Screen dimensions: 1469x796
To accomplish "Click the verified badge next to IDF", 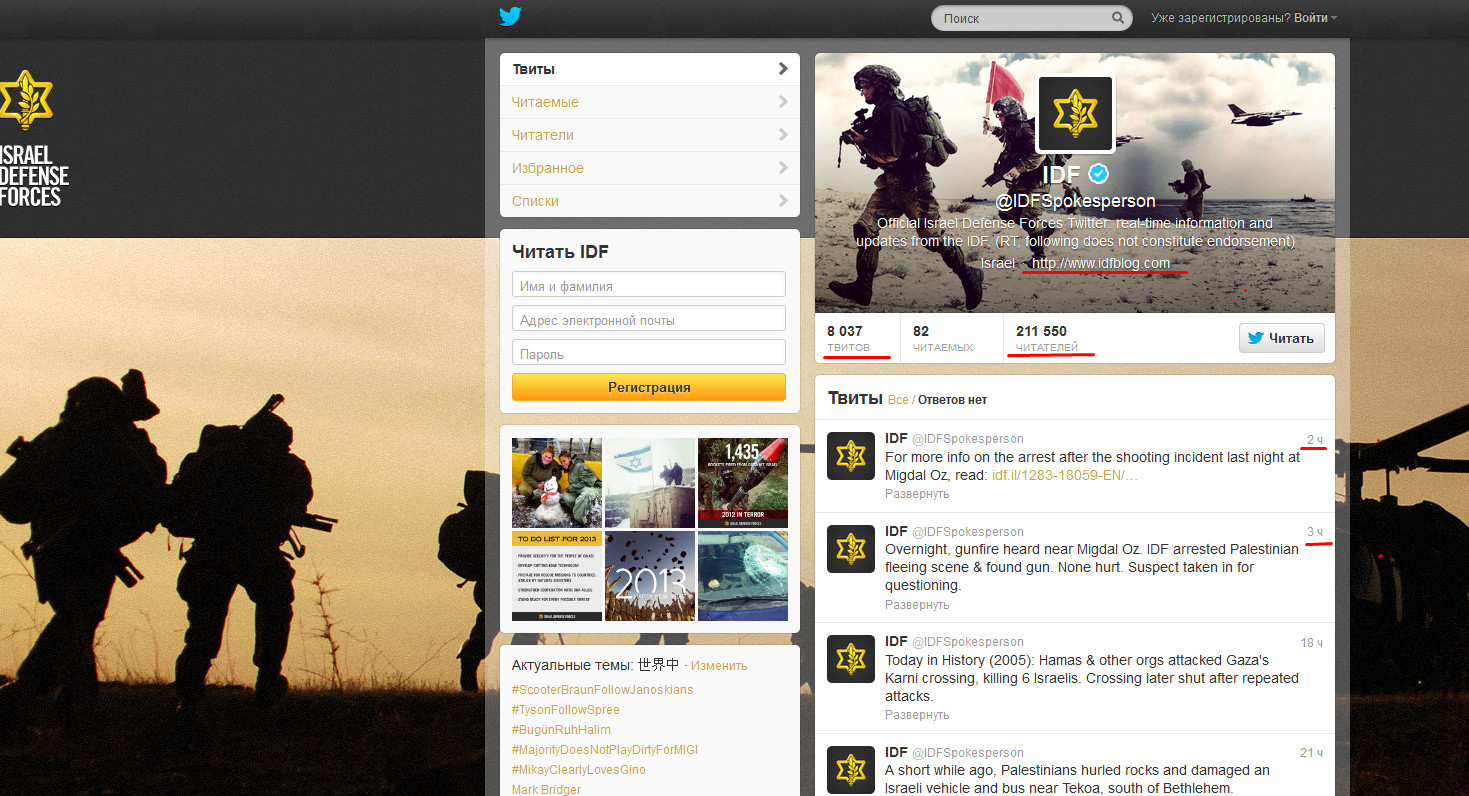I will click(1098, 174).
